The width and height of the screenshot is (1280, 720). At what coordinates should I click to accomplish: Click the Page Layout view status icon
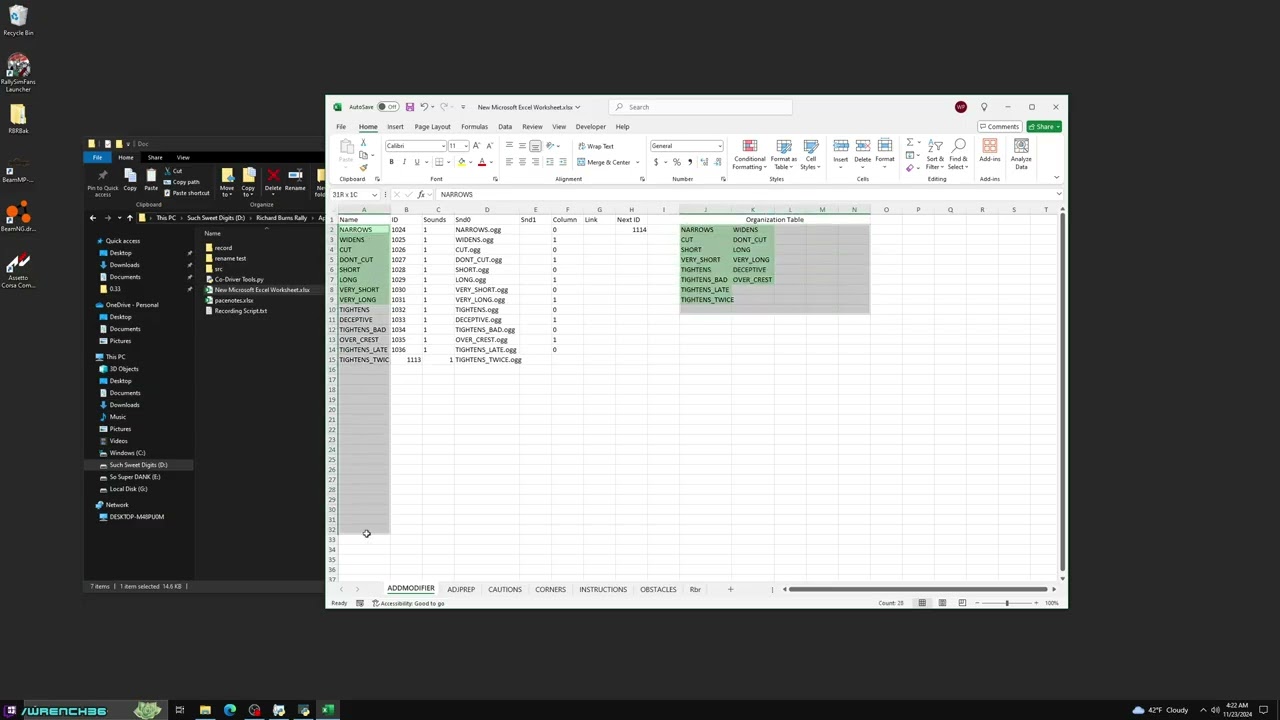point(942,603)
